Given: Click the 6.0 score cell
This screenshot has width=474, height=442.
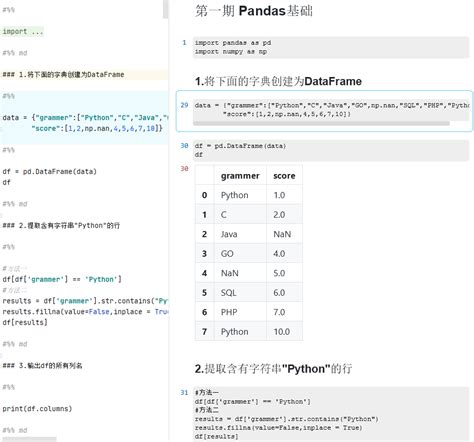Looking at the screenshot, I should click(x=279, y=293).
